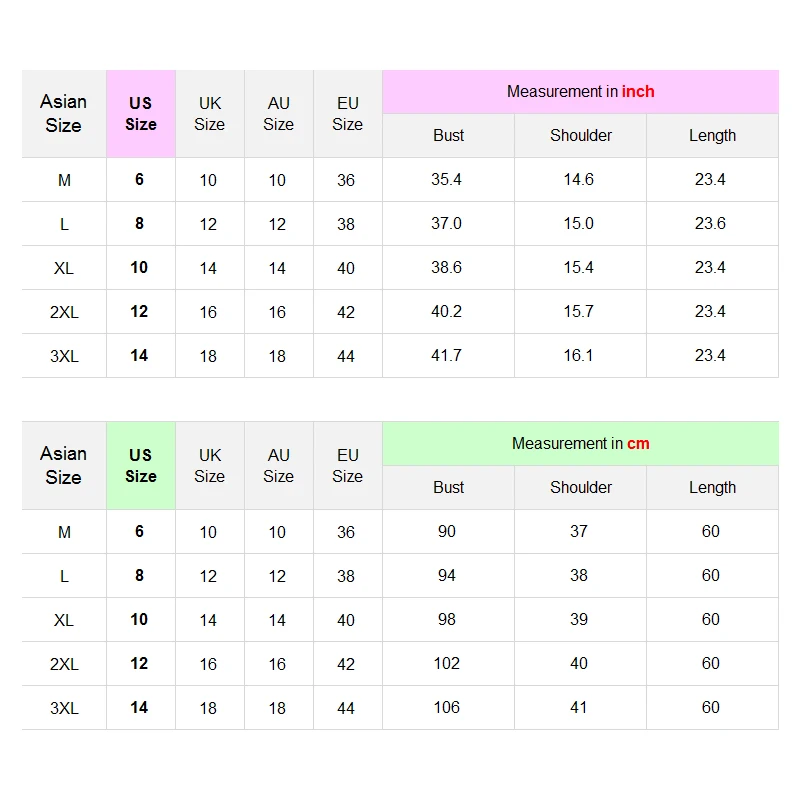The image size is (800, 800).
Task: Click the 38.6 bust measurement for XL
Action: (x=447, y=268)
